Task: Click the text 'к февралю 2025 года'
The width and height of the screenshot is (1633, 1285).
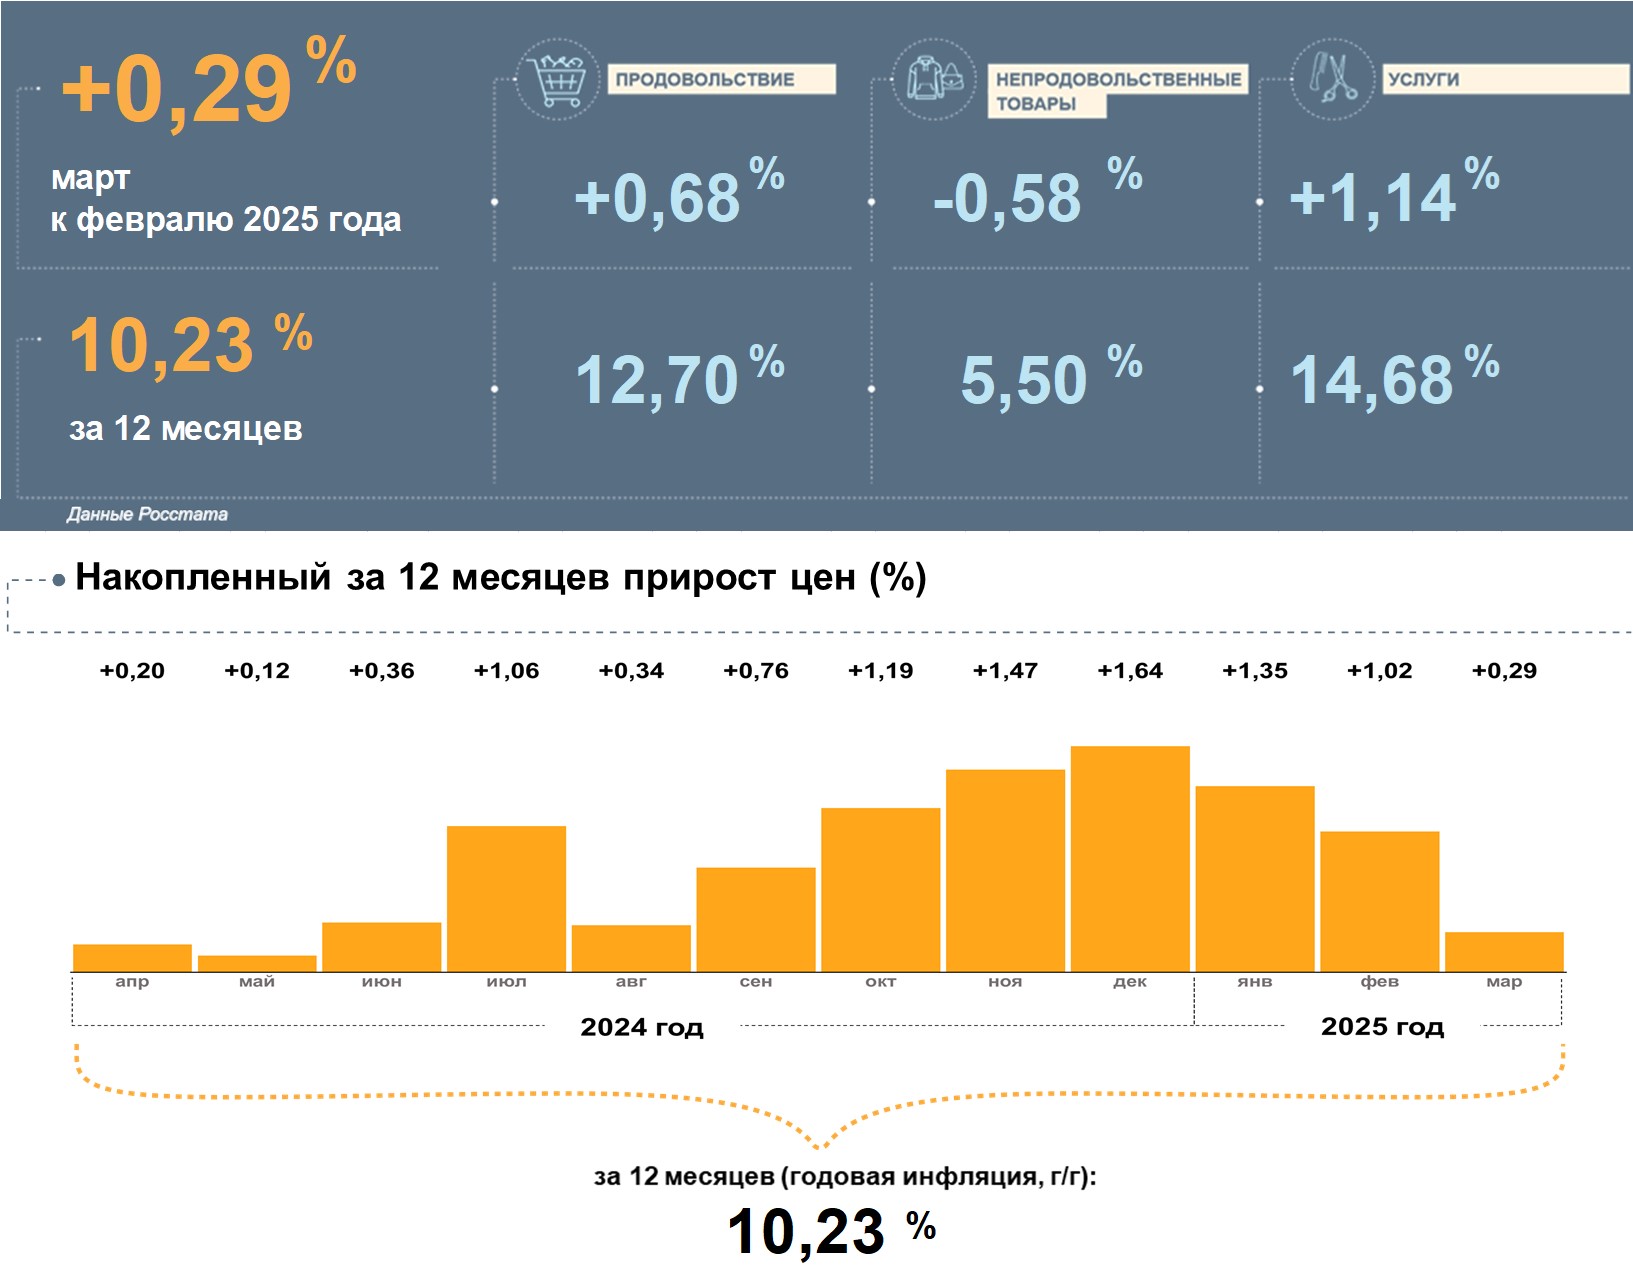Action: pyautogui.click(x=226, y=219)
